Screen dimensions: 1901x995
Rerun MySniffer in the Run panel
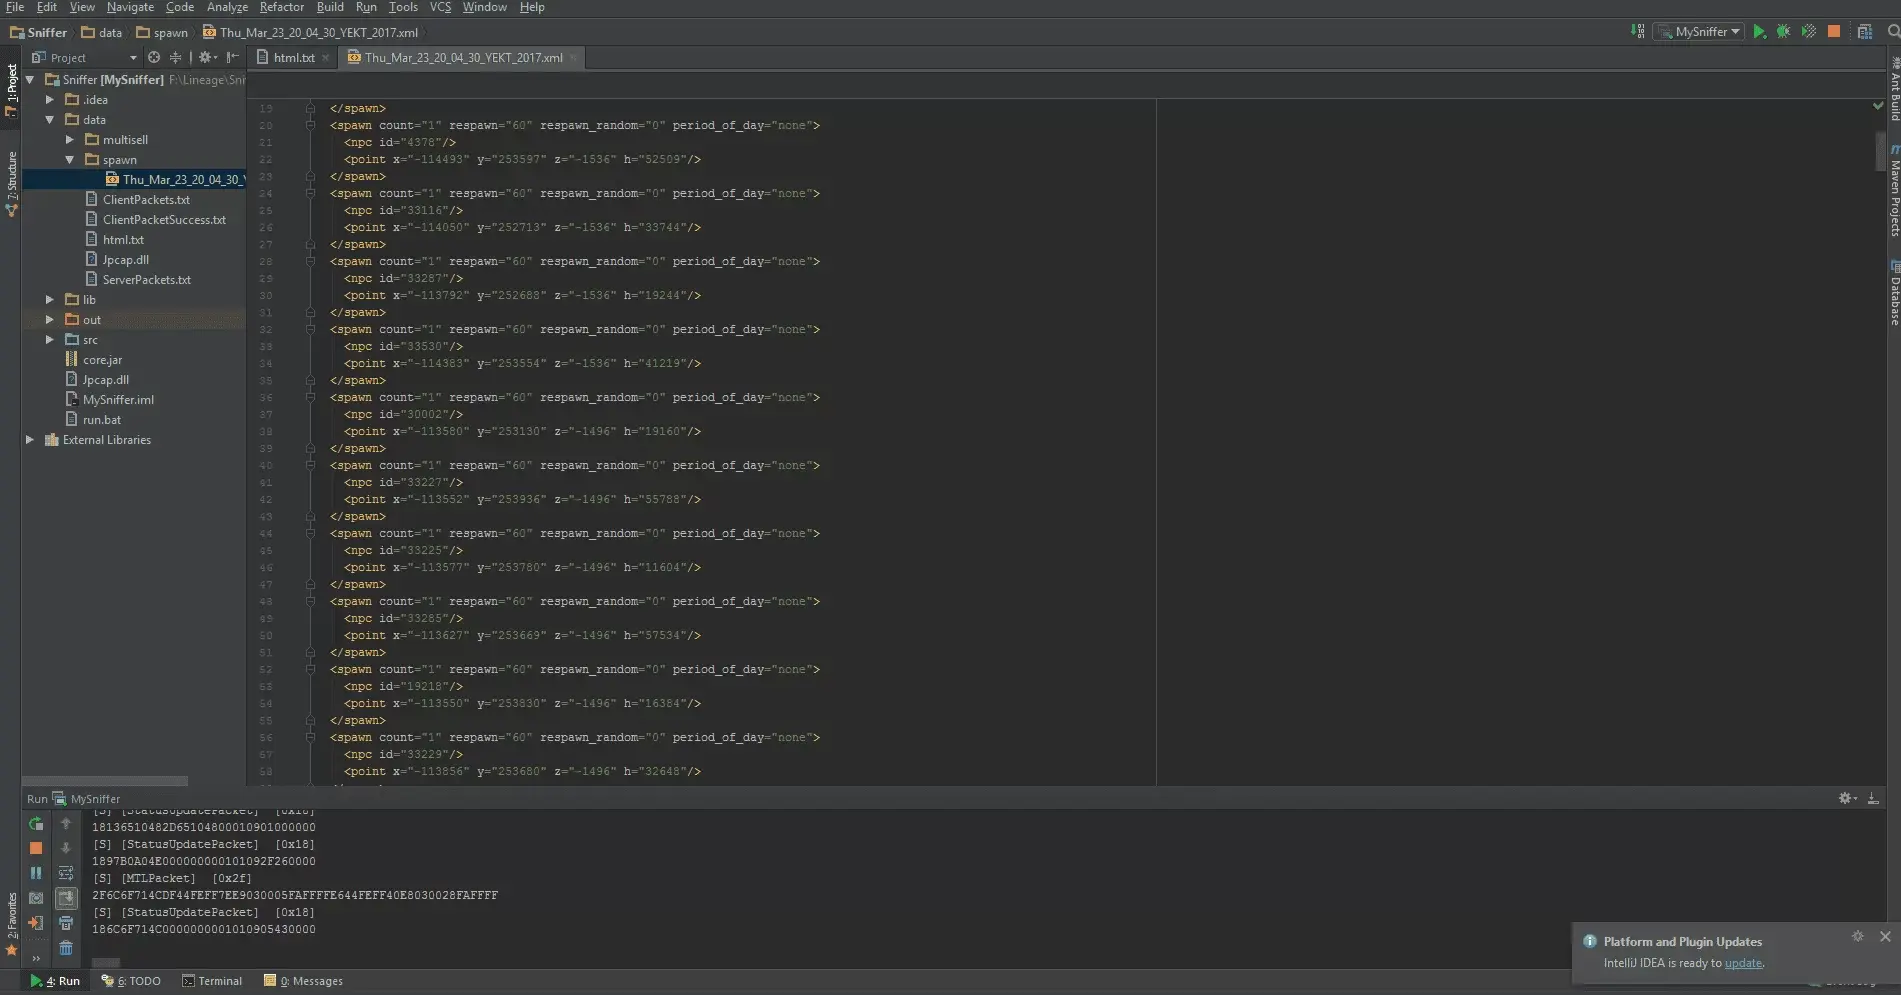(x=36, y=824)
